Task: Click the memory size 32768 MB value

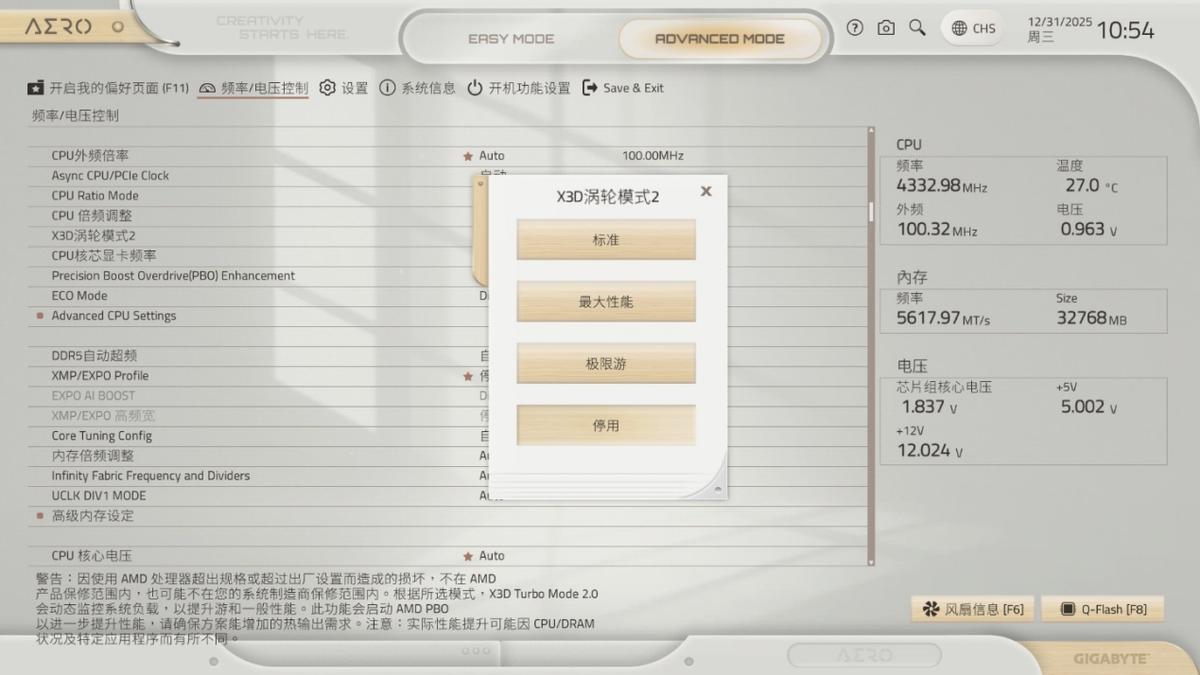Action: tap(1092, 318)
